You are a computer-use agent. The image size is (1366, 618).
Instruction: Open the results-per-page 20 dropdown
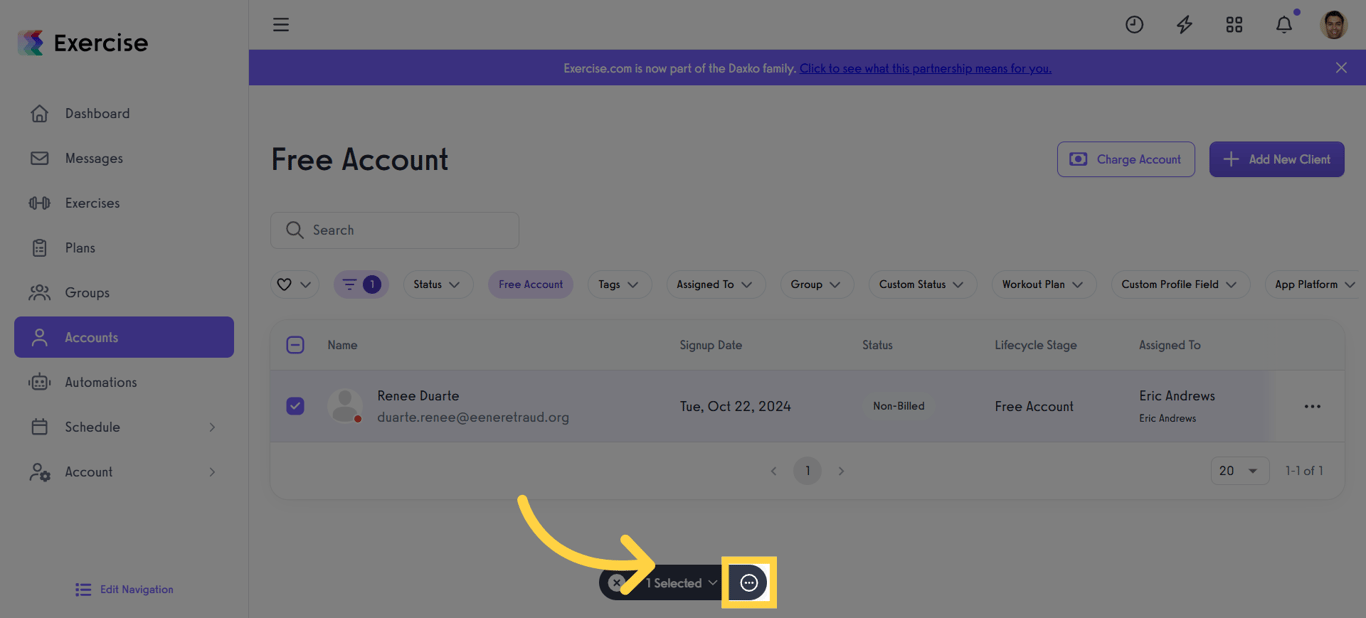click(x=1240, y=470)
